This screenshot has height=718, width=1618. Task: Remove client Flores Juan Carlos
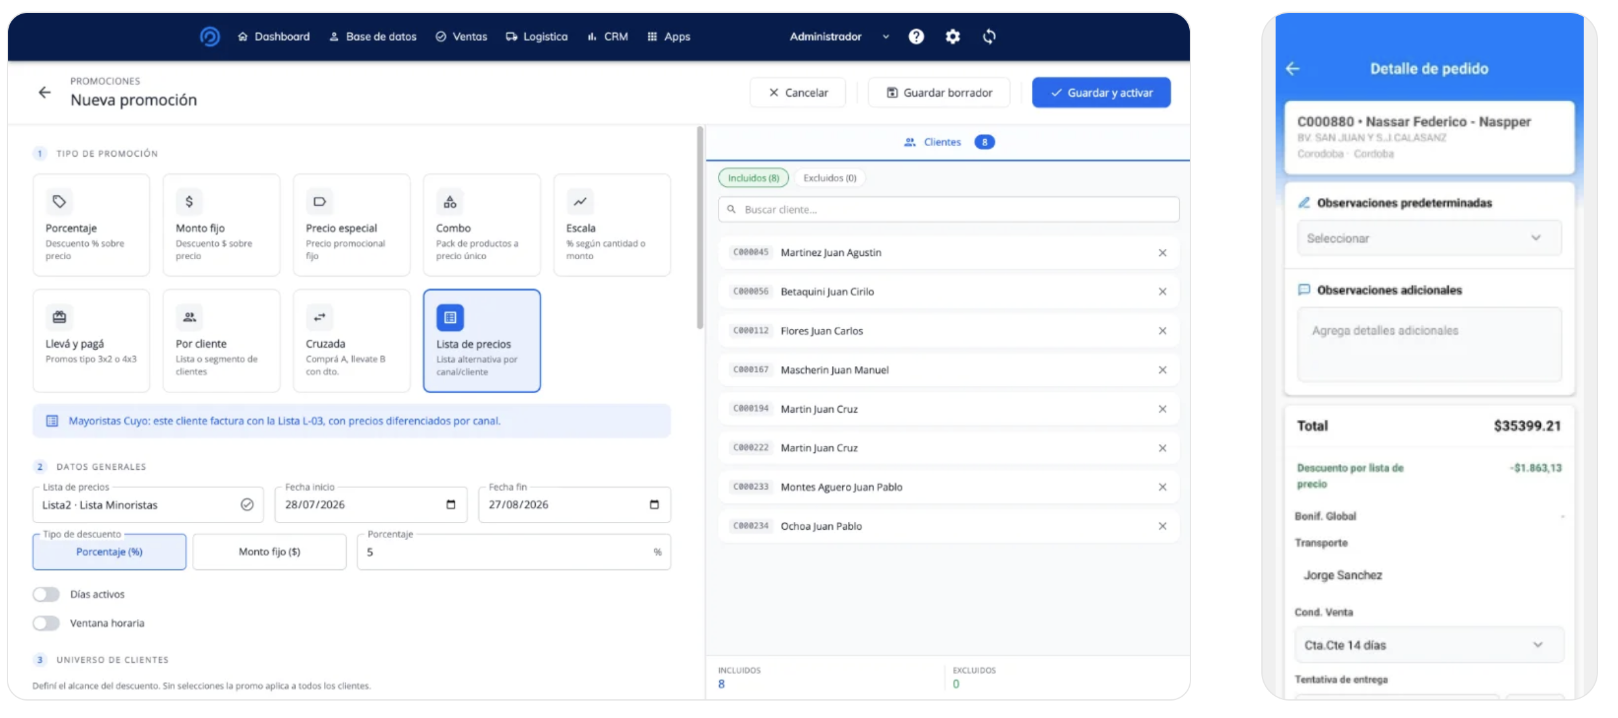coord(1162,331)
